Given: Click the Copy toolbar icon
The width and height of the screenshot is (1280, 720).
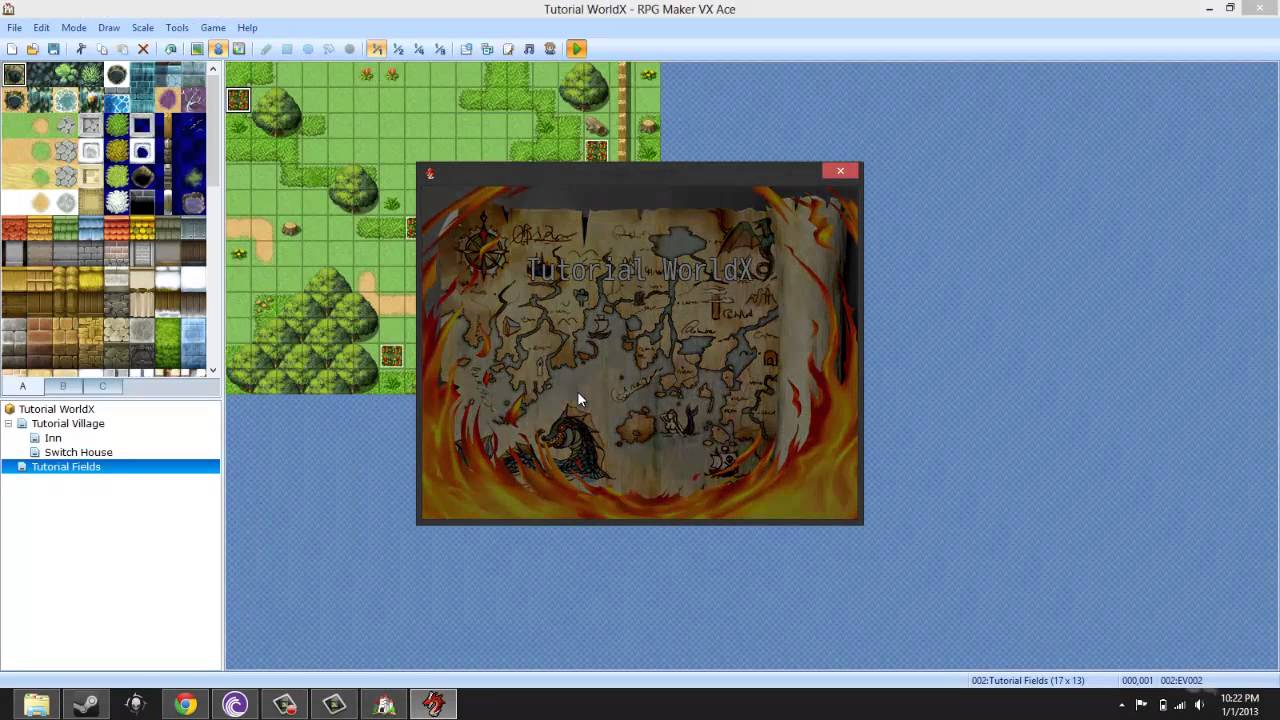Looking at the screenshot, I should coord(102,49).
